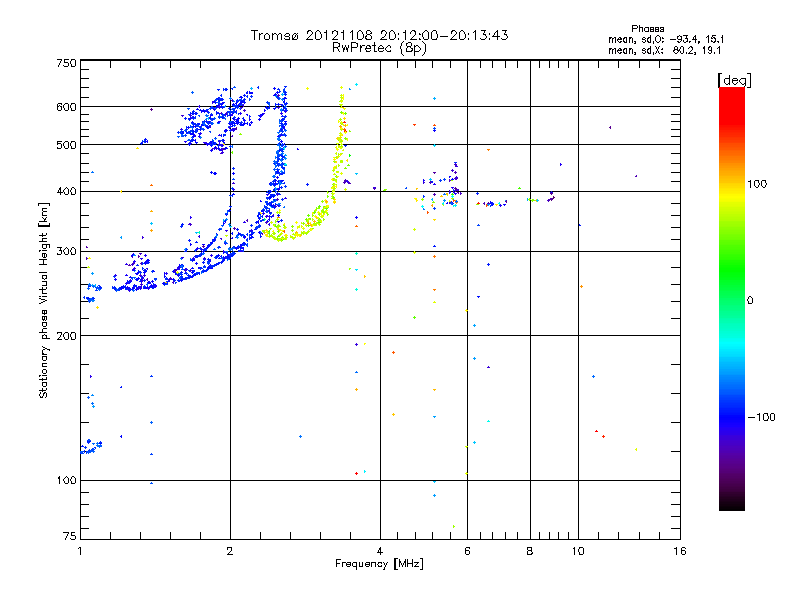Click the "300" tick on the height axis
Screen dimensions: 800x600
[66, 252]
